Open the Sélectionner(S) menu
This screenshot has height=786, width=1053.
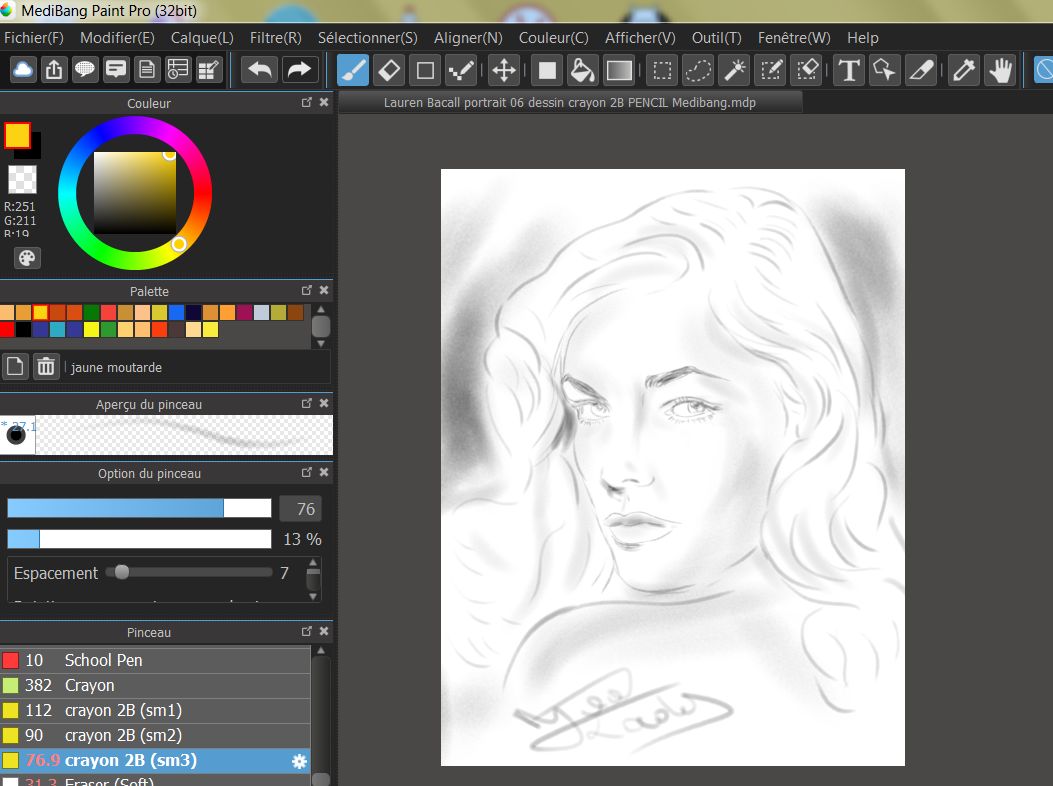click(x=367, y=38)
